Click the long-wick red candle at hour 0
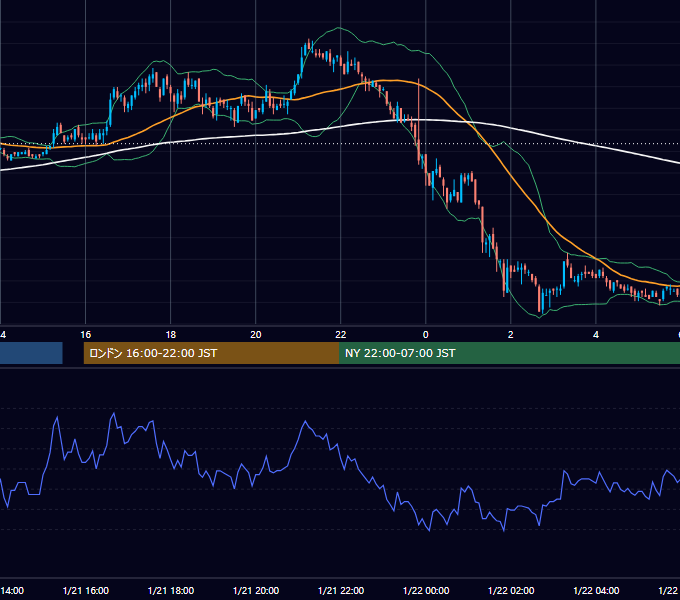Screen dimensions: 680x600 418,121
